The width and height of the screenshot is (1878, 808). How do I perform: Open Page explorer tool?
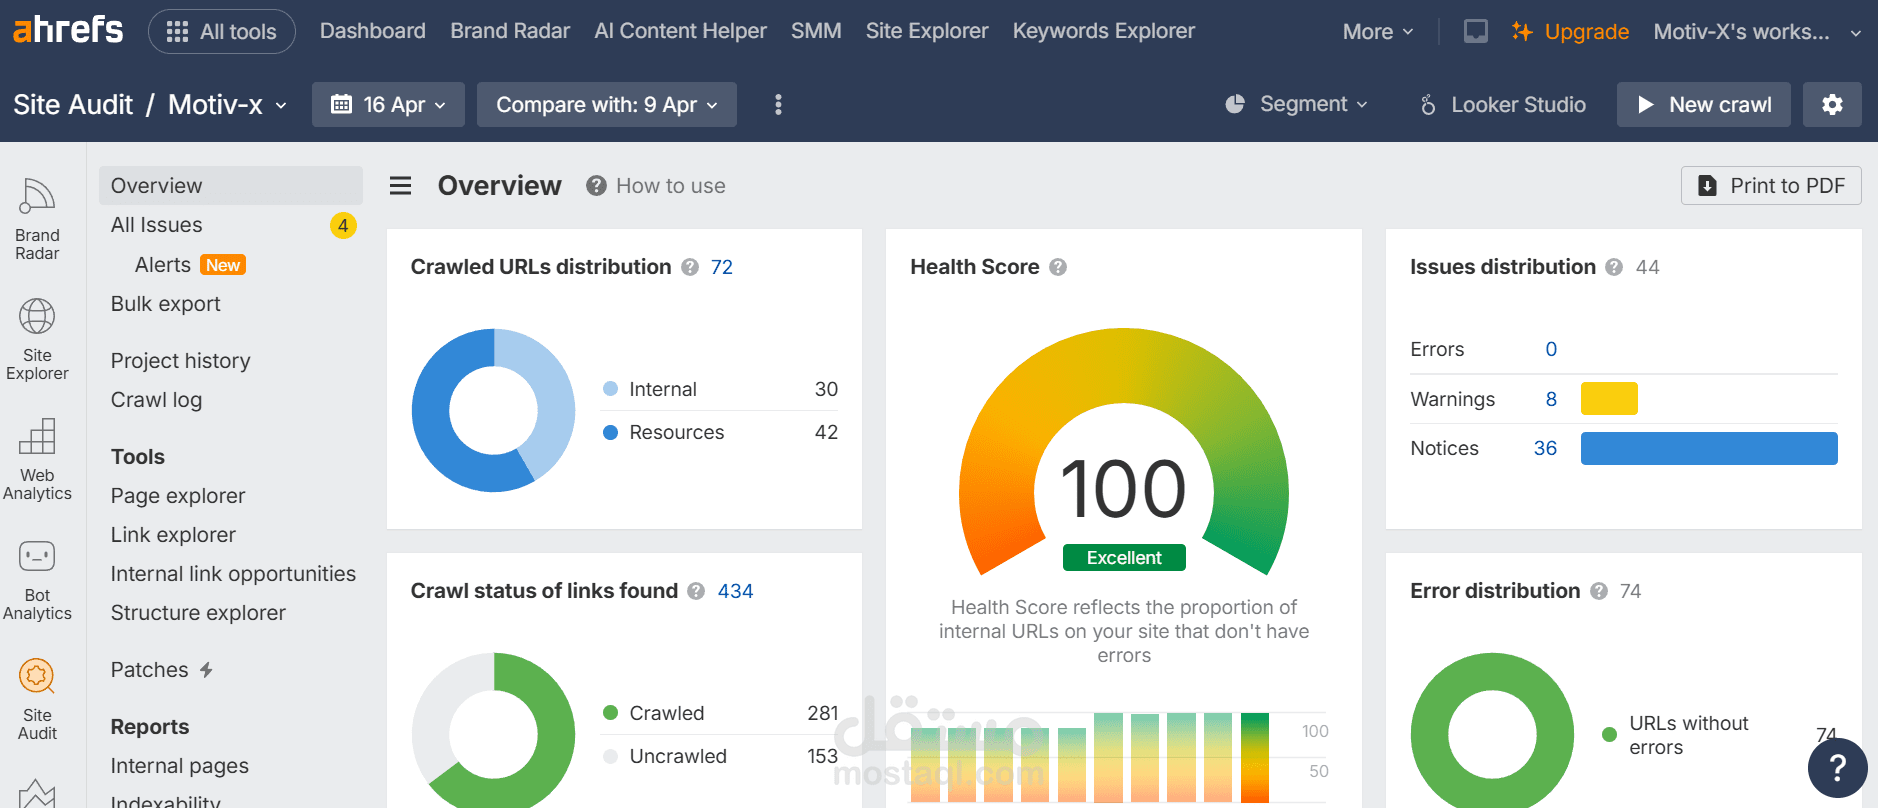[x=178, y=495]
